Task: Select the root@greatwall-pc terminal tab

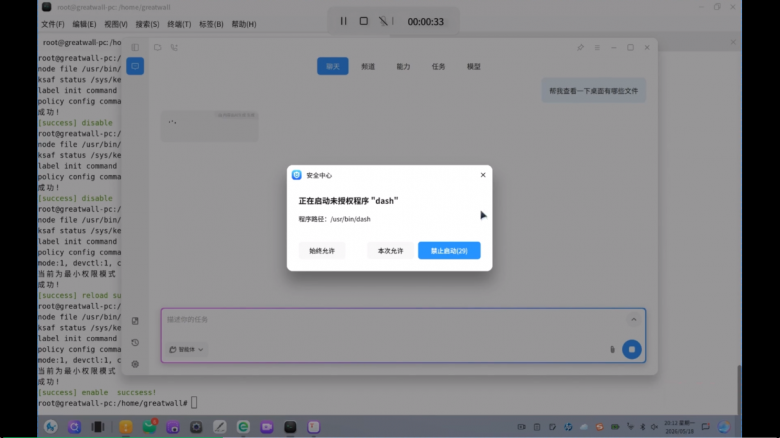Action: pos(82,42)
